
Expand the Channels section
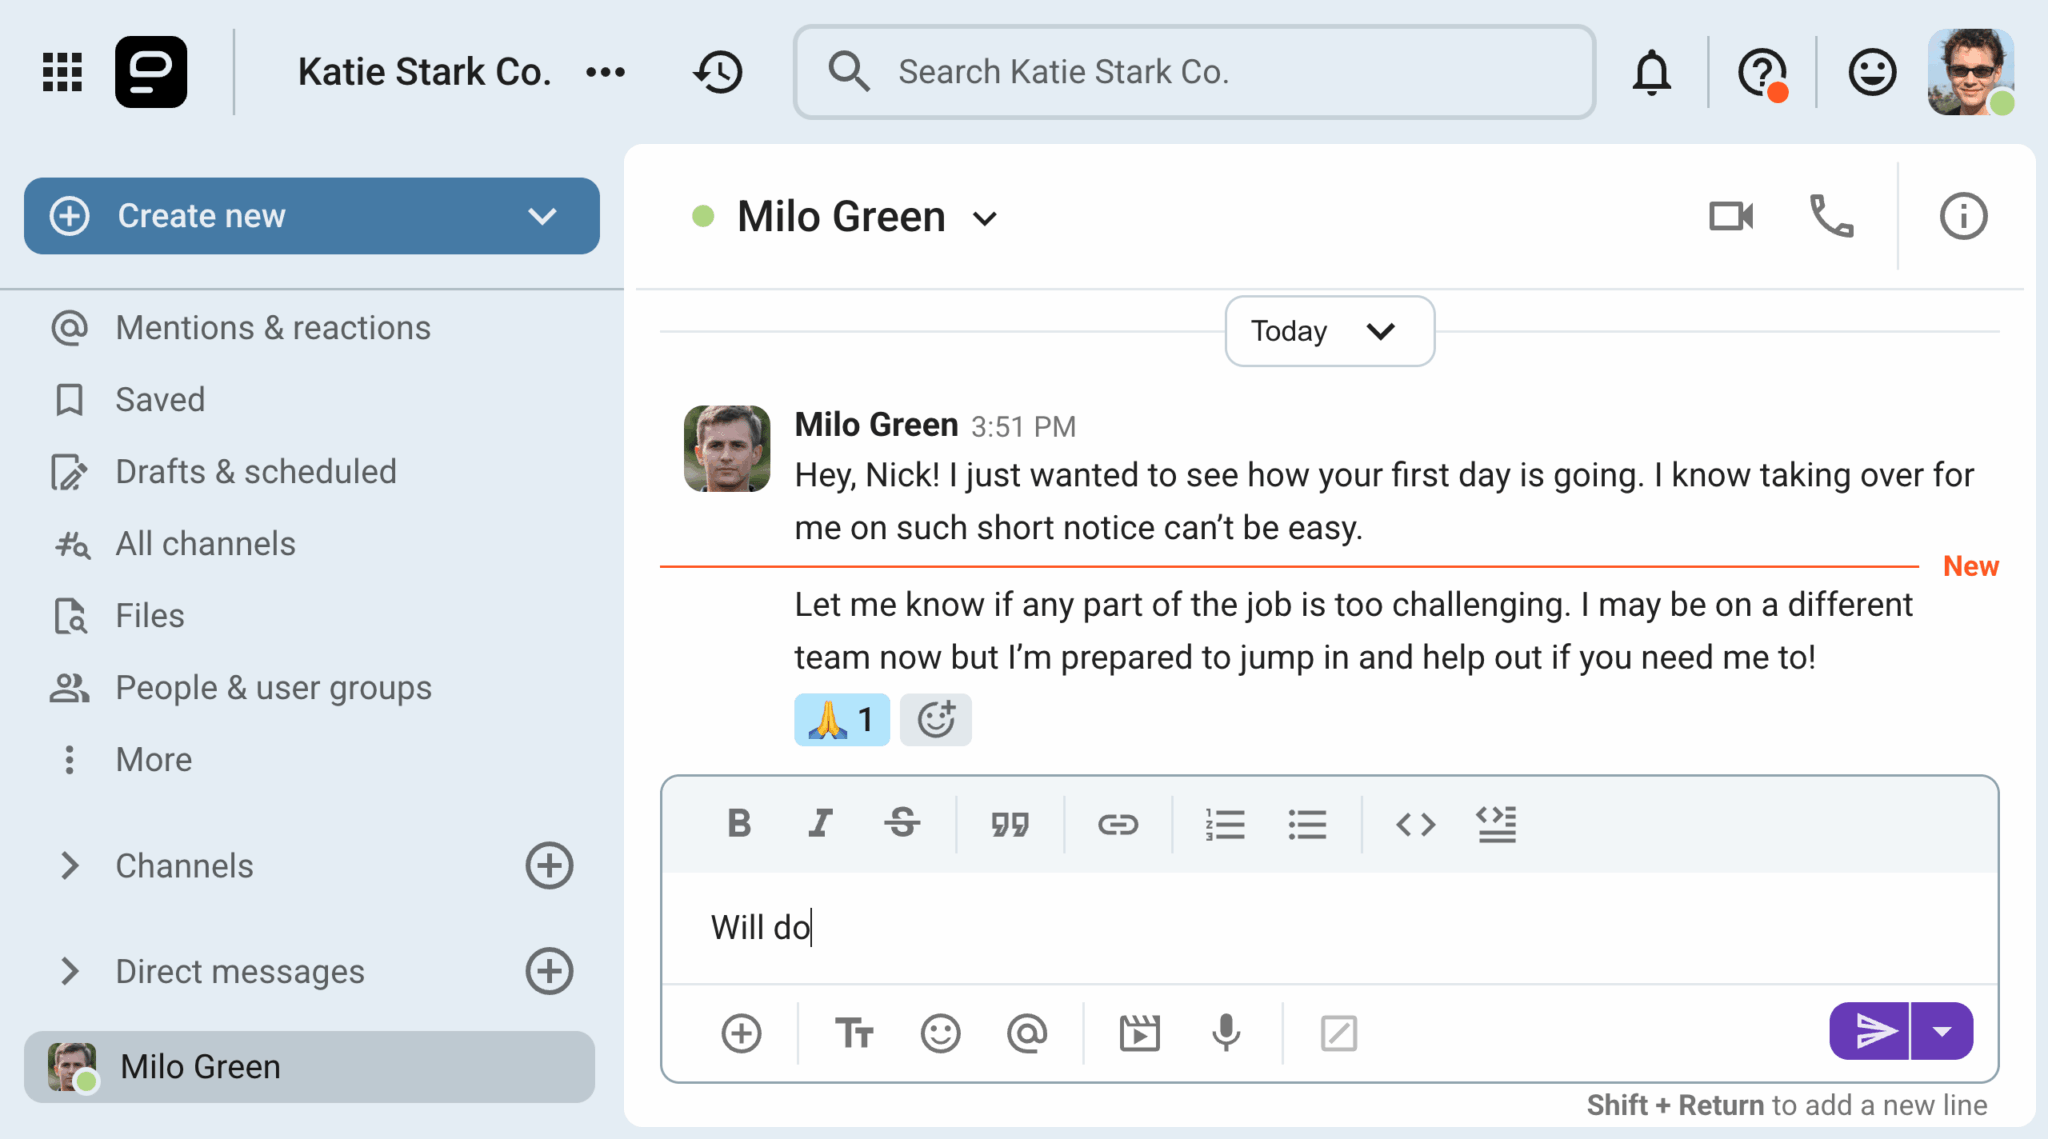(69, 866)
